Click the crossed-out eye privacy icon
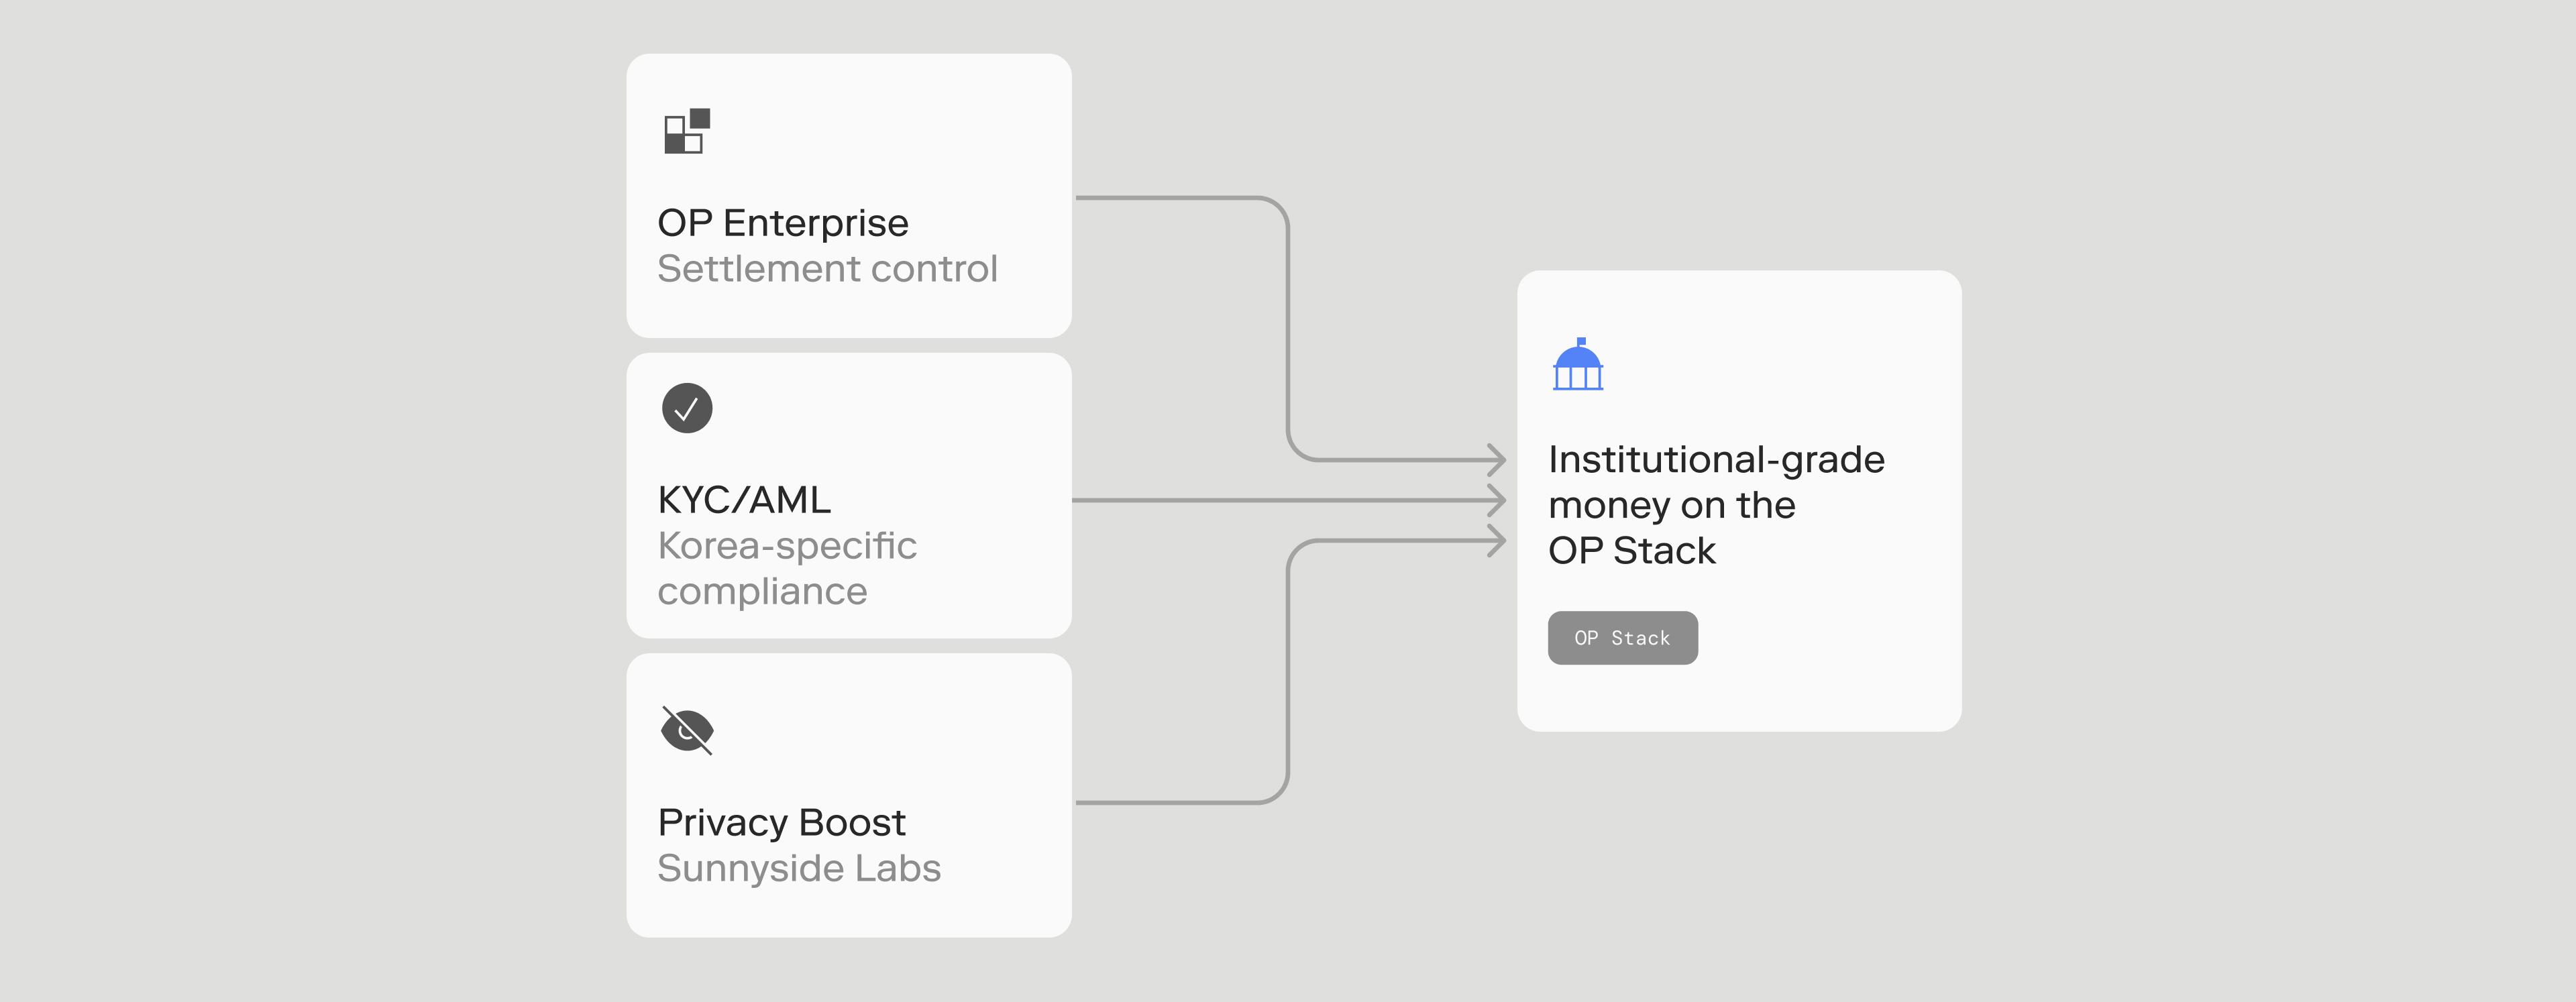The width and height of the screenshot is (2576, 1002). pyautogui.click(x=687, y=730)
